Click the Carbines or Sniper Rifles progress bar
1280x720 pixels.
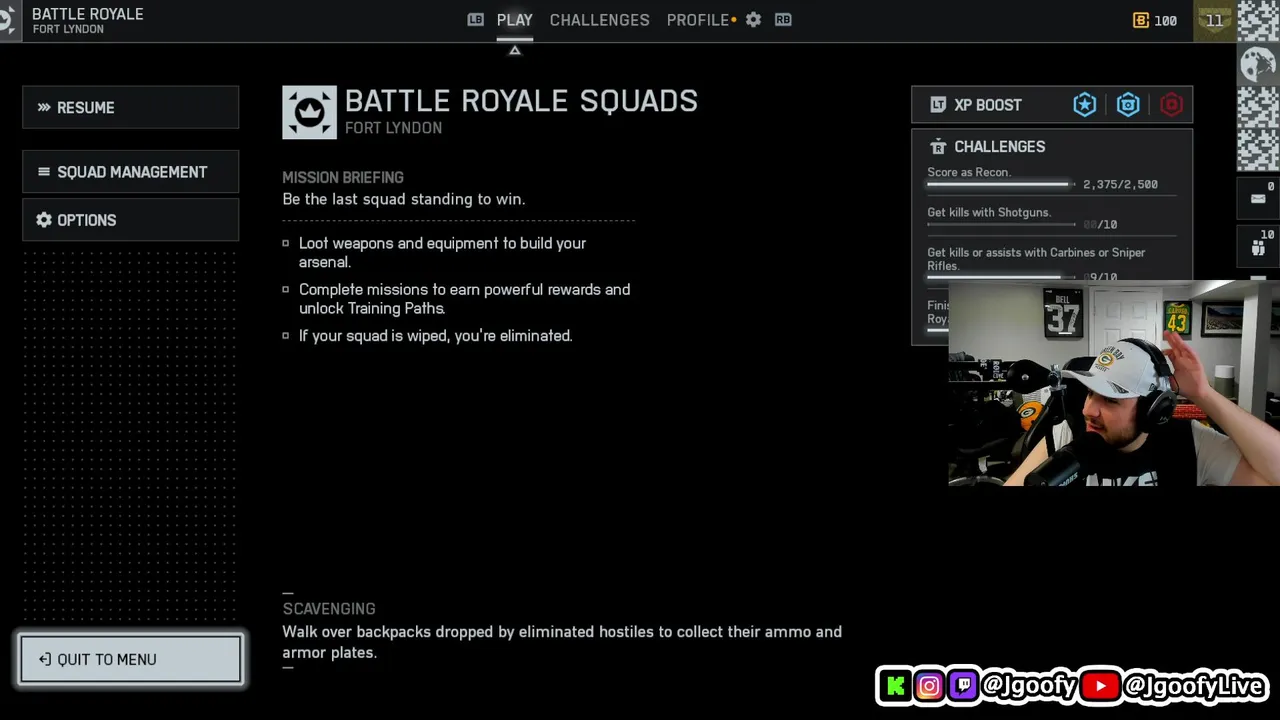pyautogui.click(x=1001, y=277)
